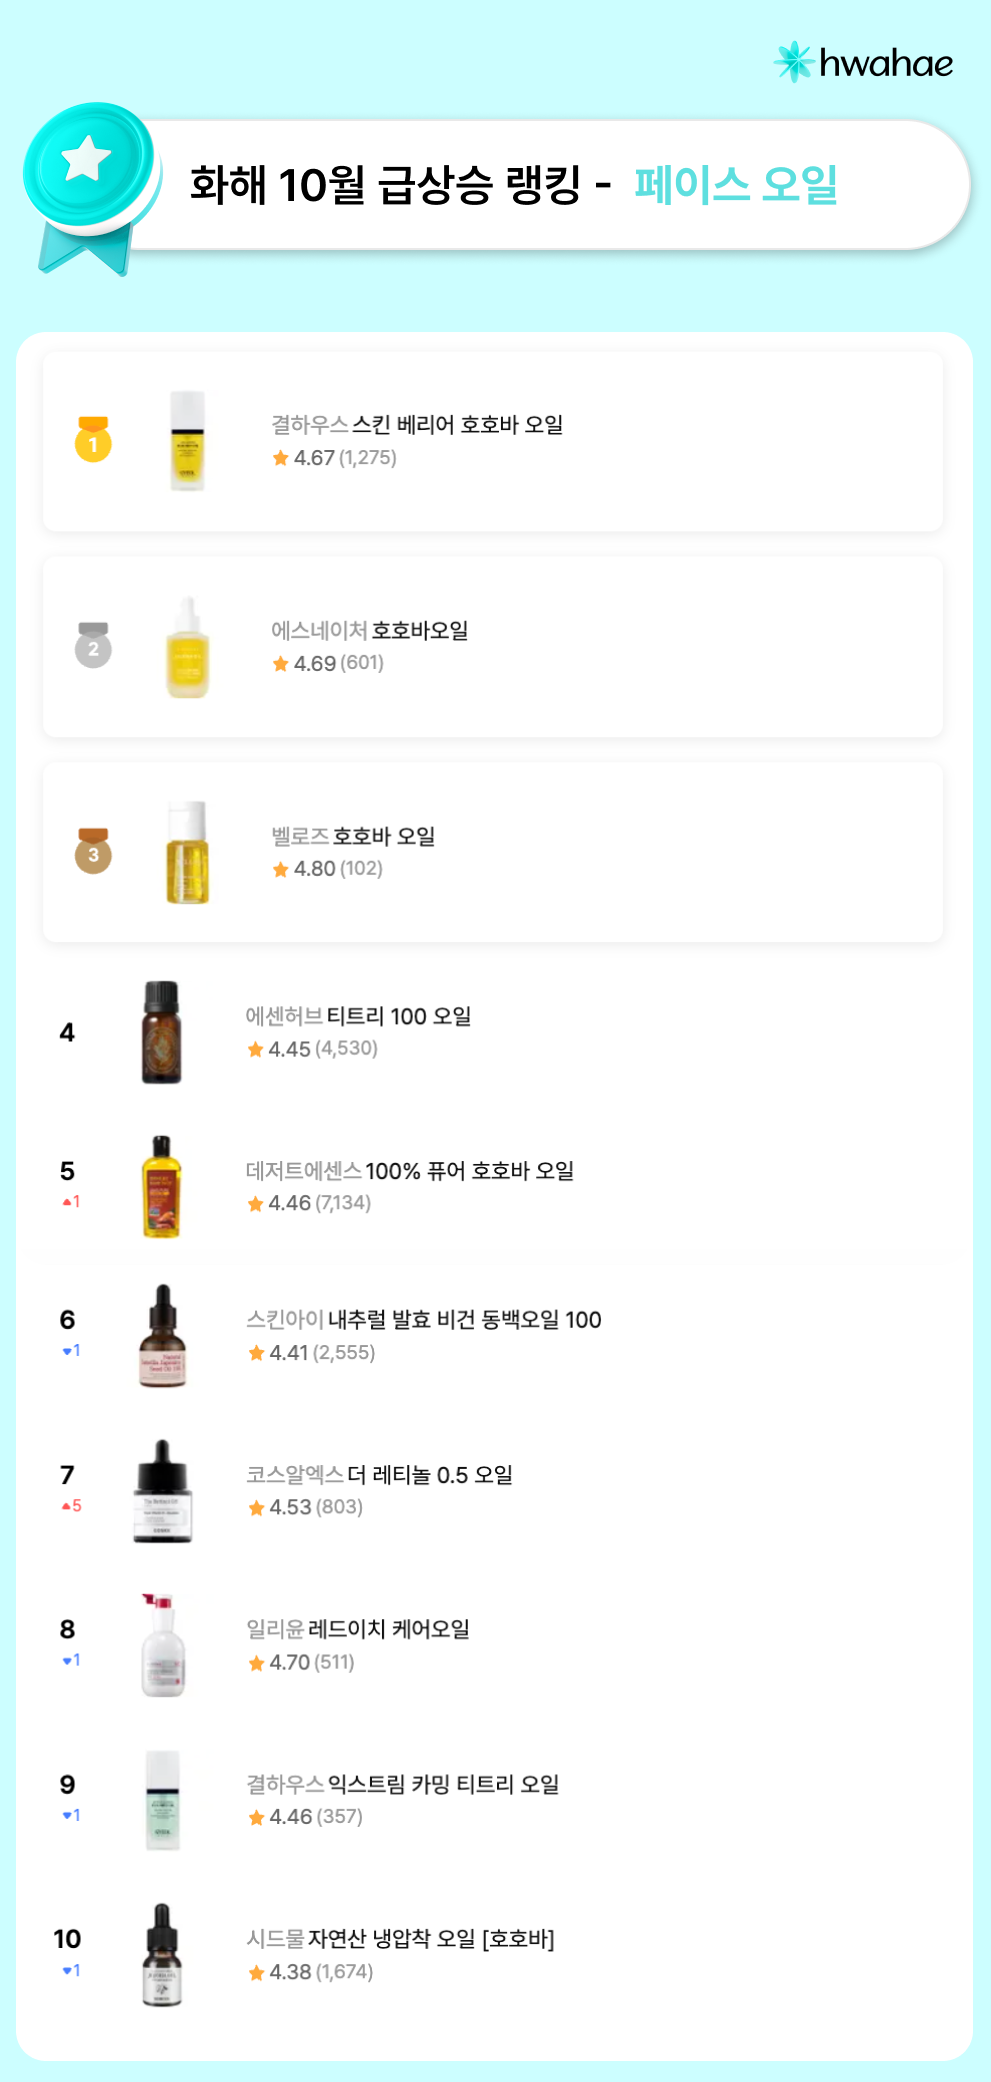Viewport: 991px width, 2082px height.
Task: Open 일리윤 레드이치 케어오일 product
Action: click(x=358, y=1629)
